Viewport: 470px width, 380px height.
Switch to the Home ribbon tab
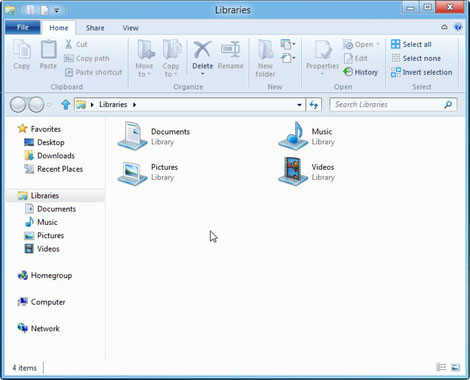pos(59,28)
